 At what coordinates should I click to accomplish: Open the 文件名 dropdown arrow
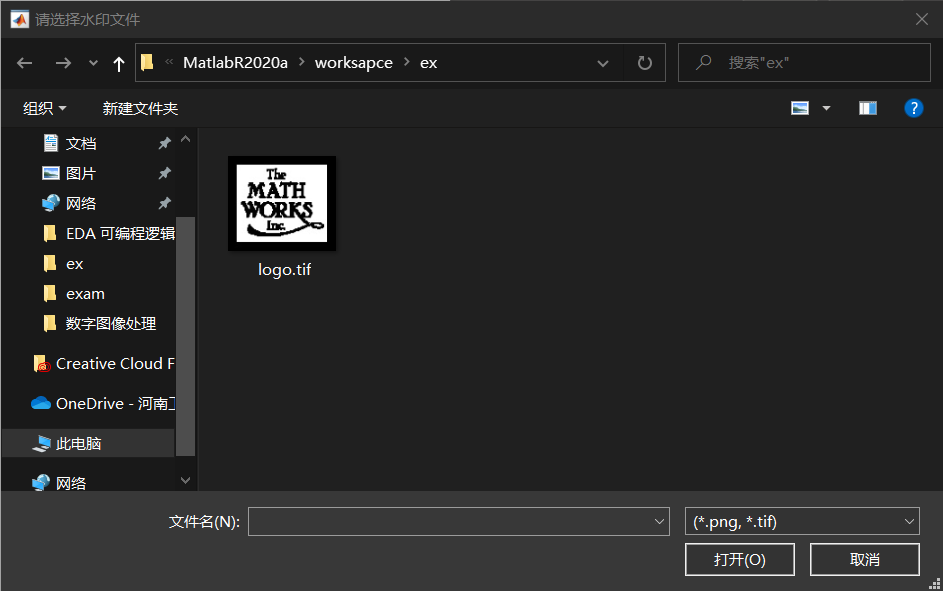pyautogui.click(x=659, y=521)
